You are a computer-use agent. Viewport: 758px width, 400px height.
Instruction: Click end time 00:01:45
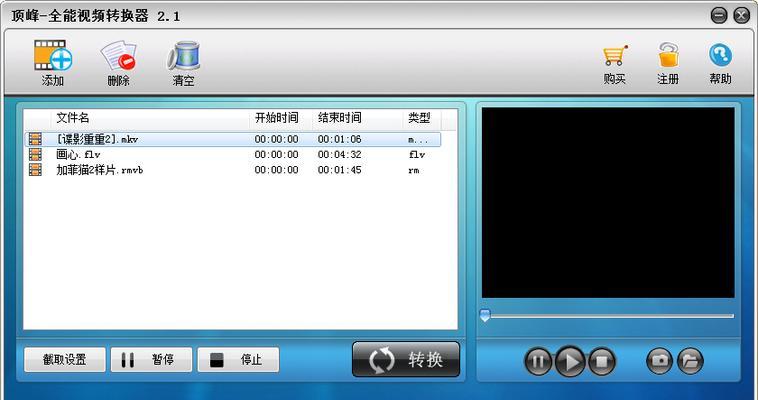click(x=339, y=170)
